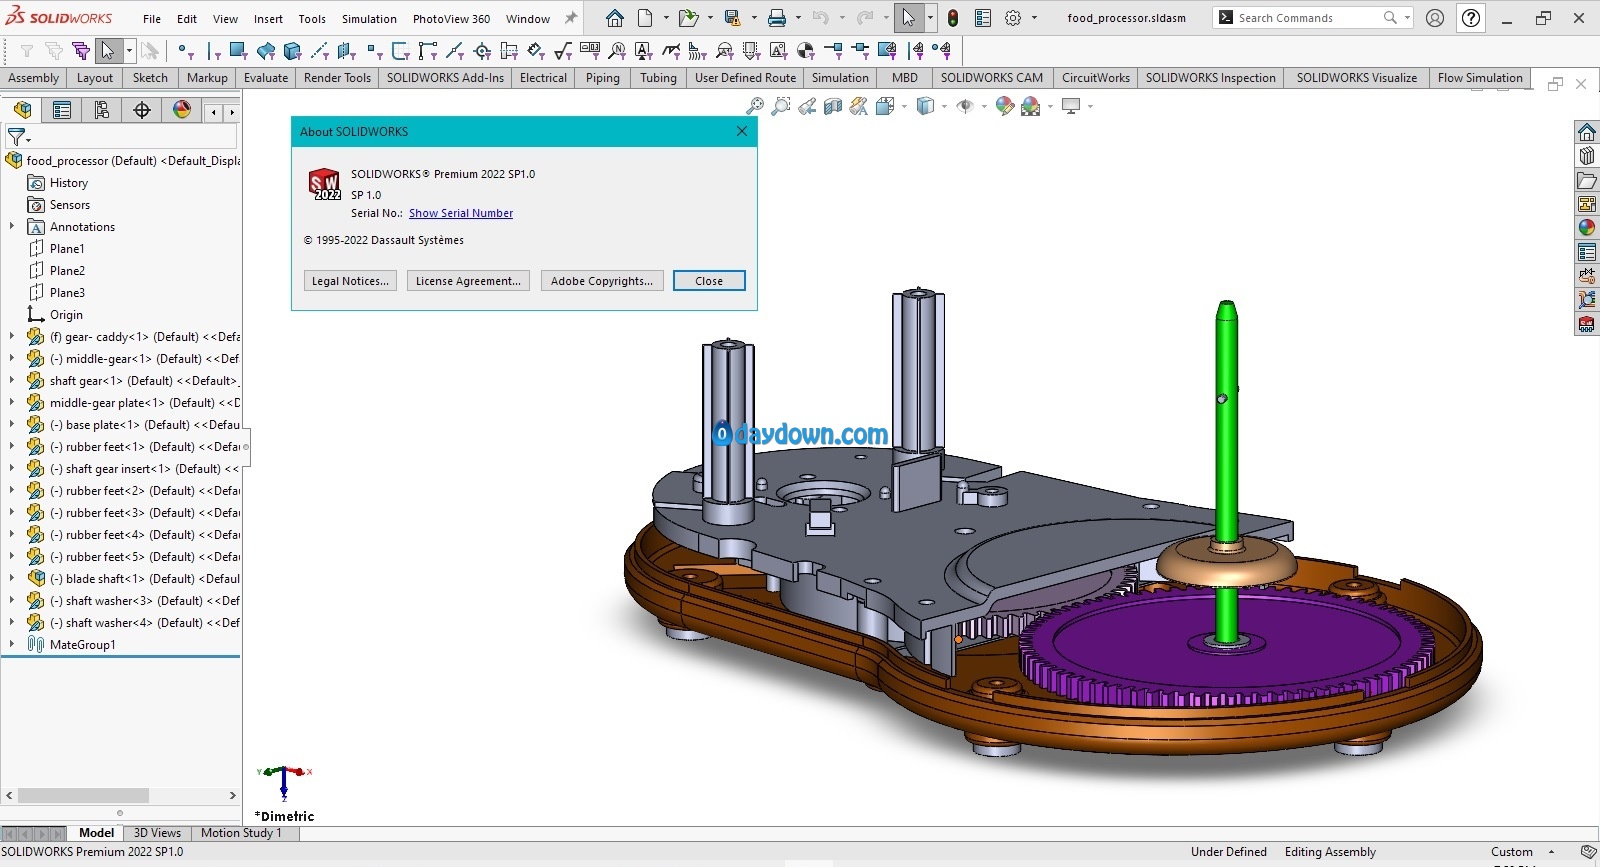Open the FeatureManager design tree tab
This screenshot has width=1600, height=867.
click(22, 110)
